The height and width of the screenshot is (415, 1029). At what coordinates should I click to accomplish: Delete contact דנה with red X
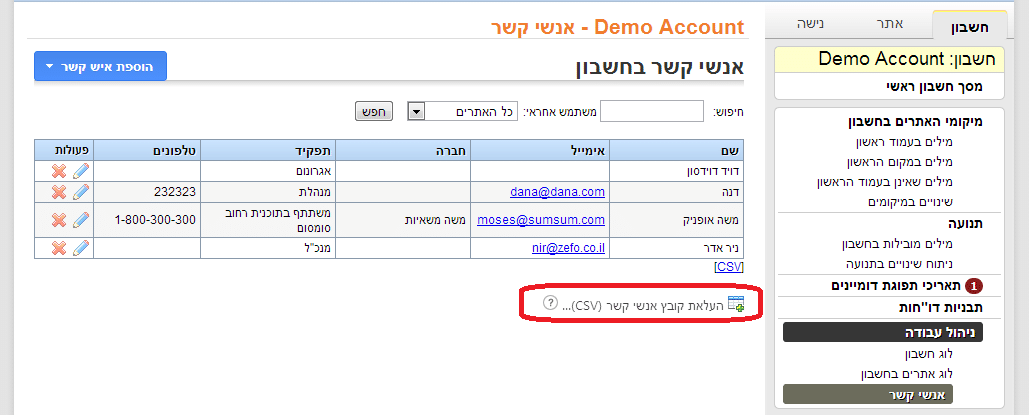59,192
